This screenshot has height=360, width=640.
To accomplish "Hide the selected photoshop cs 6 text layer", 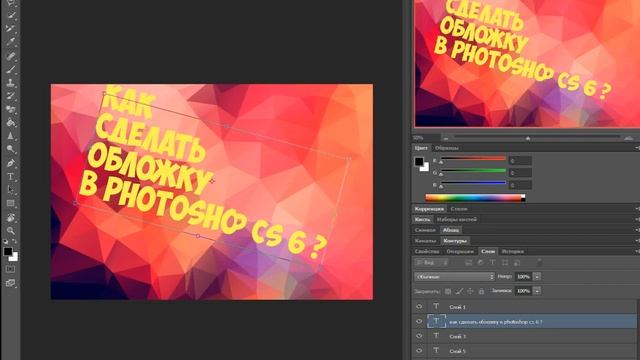I will click(x=419, y=322).
